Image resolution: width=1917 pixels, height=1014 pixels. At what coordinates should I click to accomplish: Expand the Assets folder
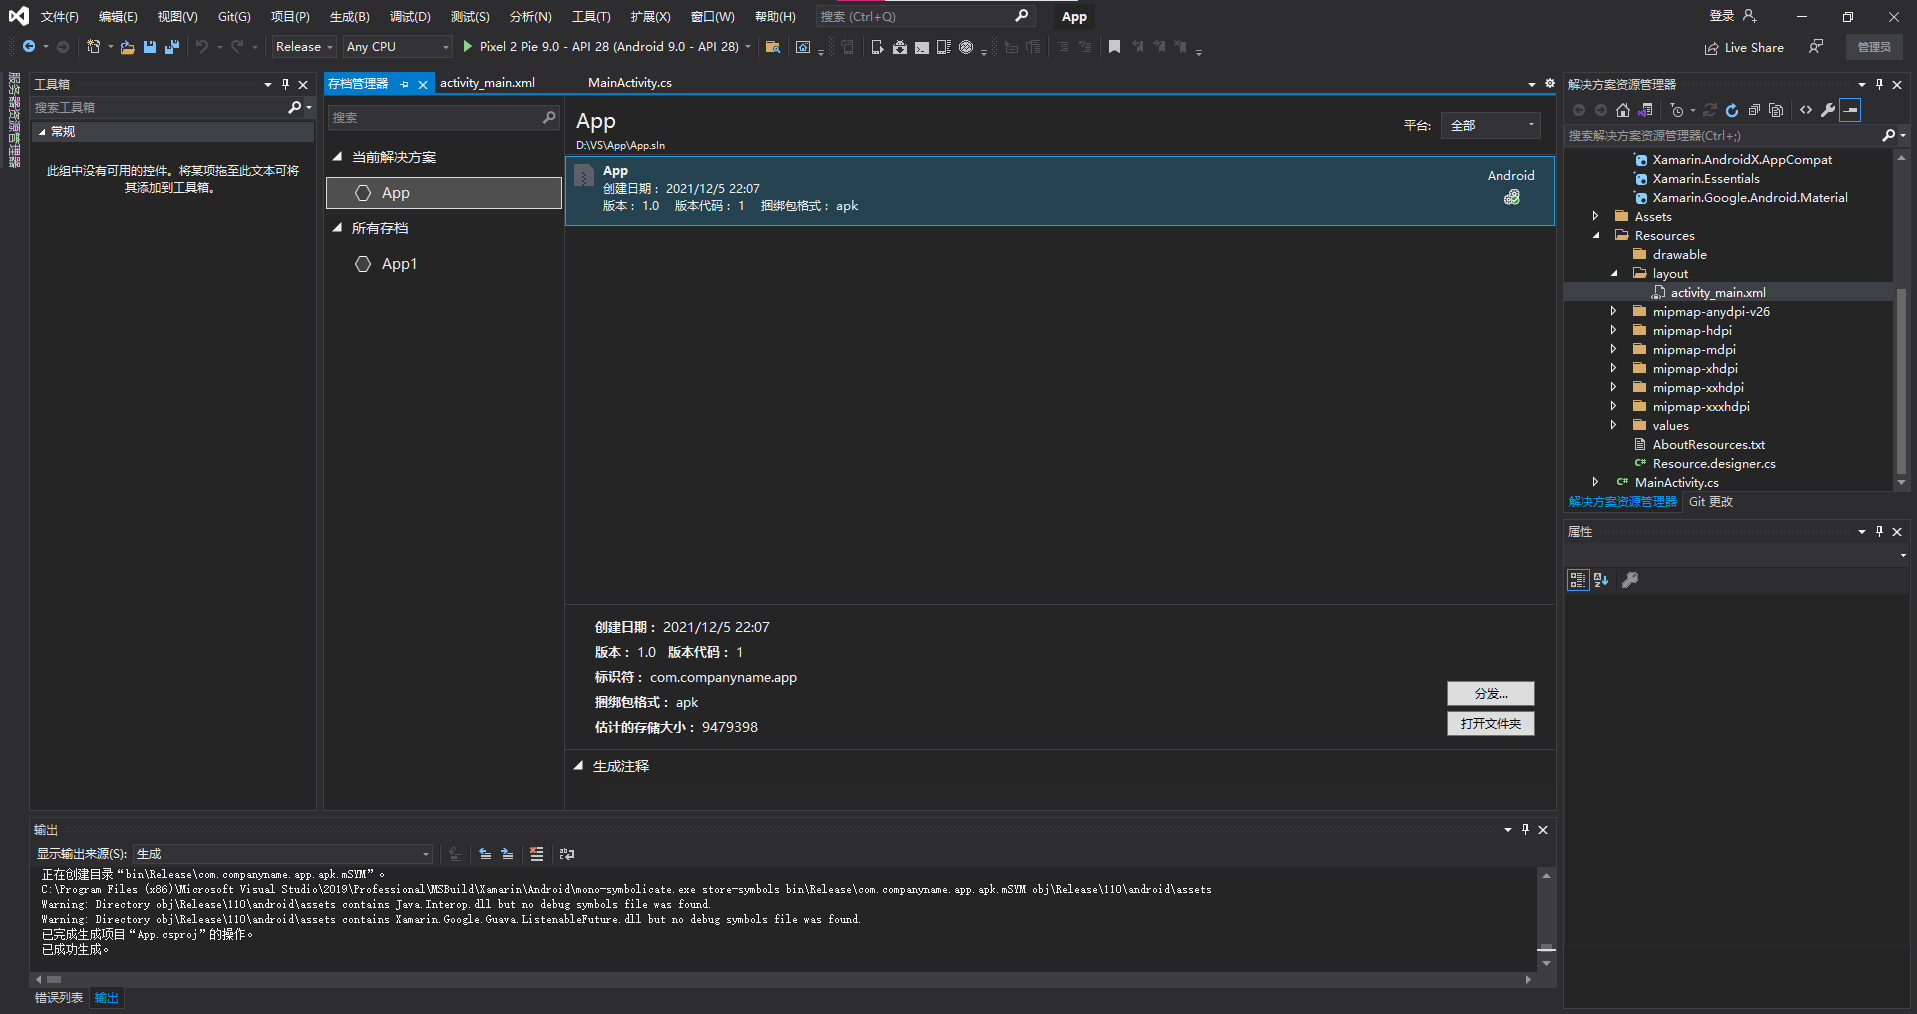[x=1595, y=215]
